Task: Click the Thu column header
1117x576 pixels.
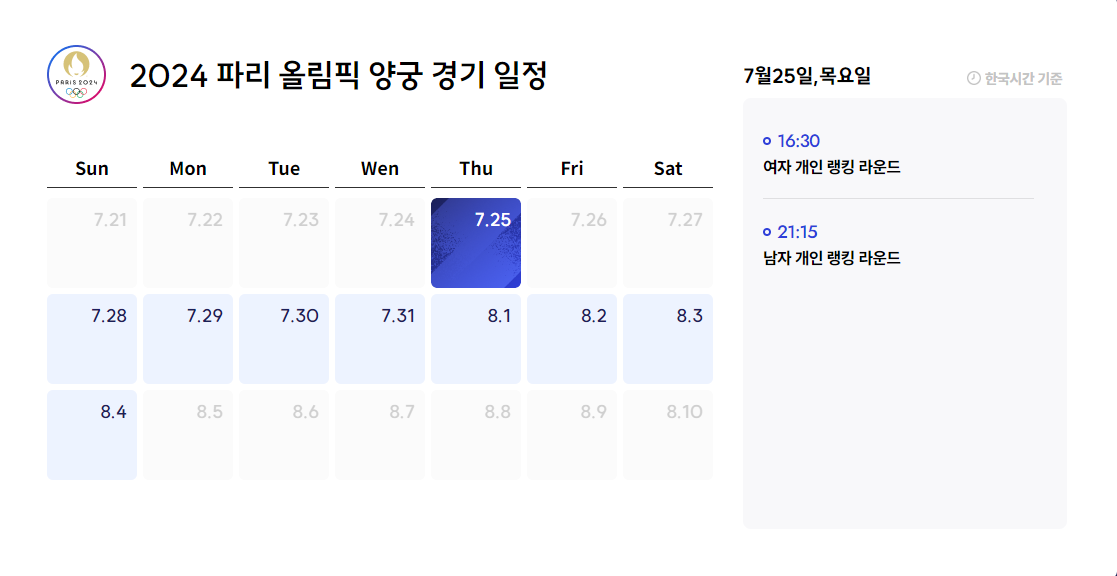Action: pyautogui.click(x=476, y=168)
